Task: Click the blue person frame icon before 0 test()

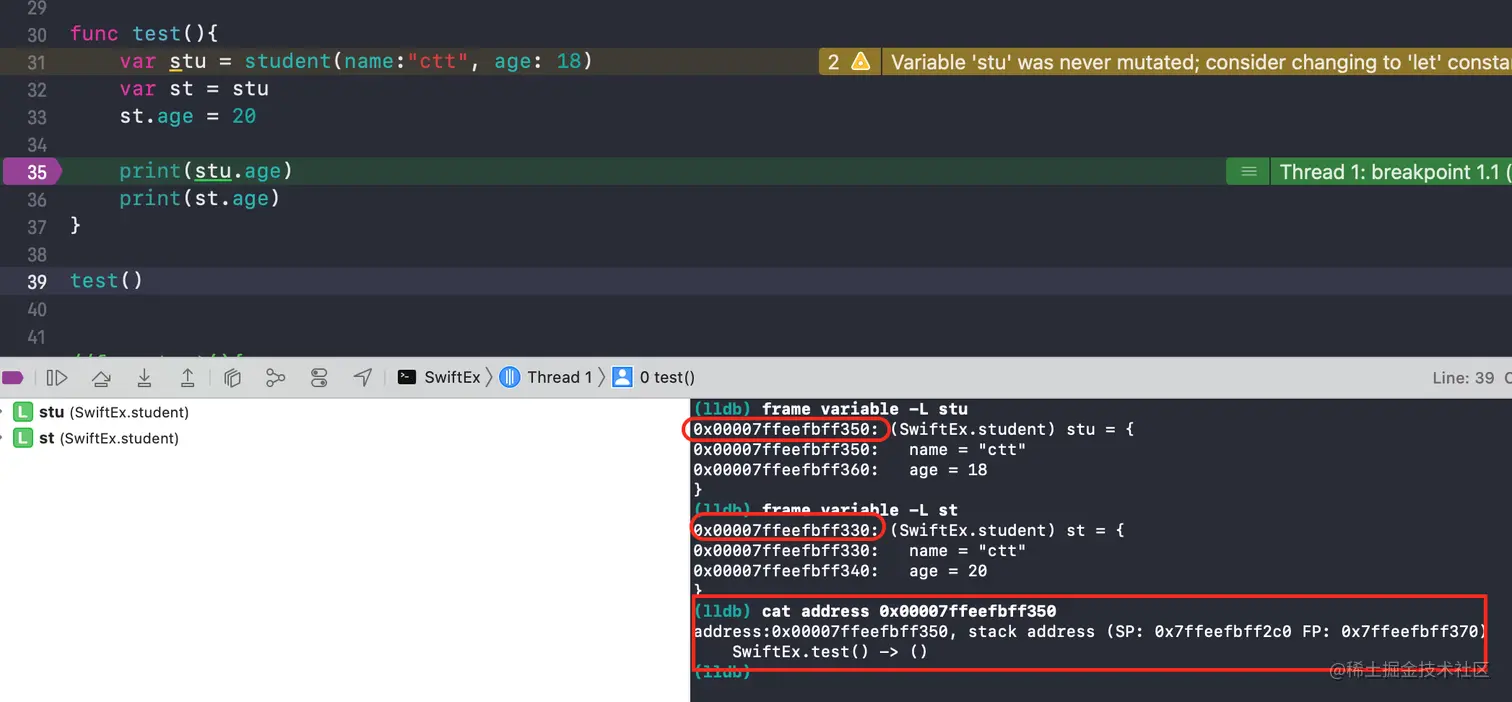Action: tap(622, 377)
